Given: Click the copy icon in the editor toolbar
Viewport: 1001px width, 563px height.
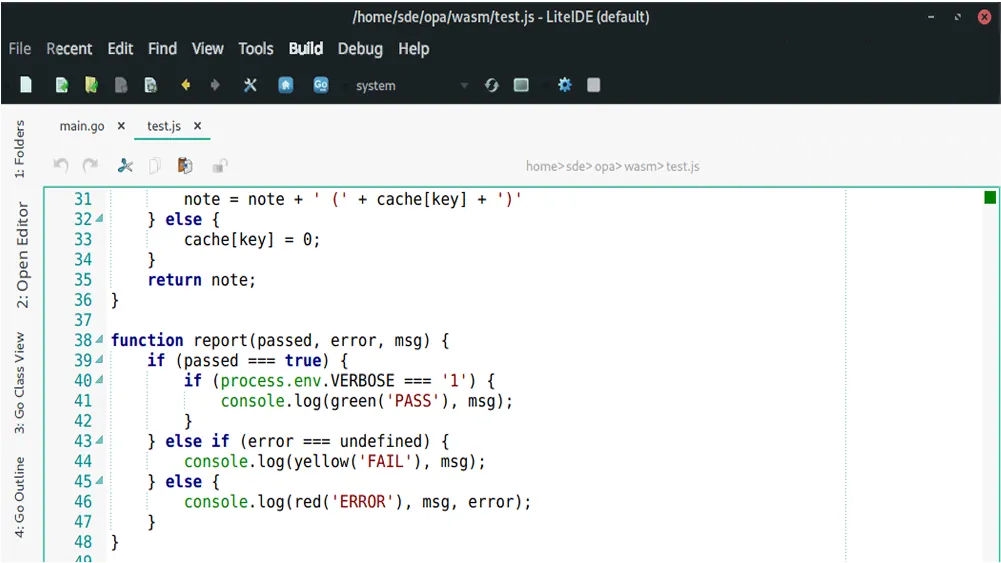Looking at the screenshot, I should [x=154, y=166].
